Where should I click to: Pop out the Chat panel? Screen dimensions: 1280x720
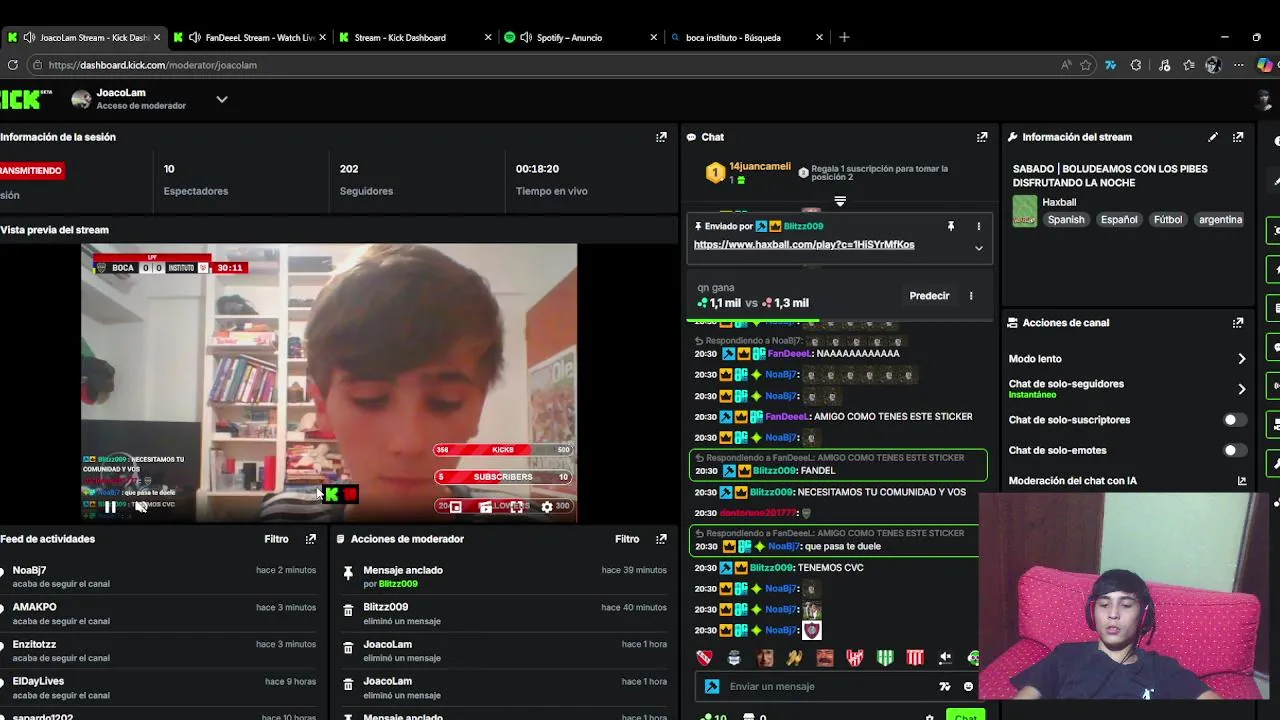tap(982, 137)
